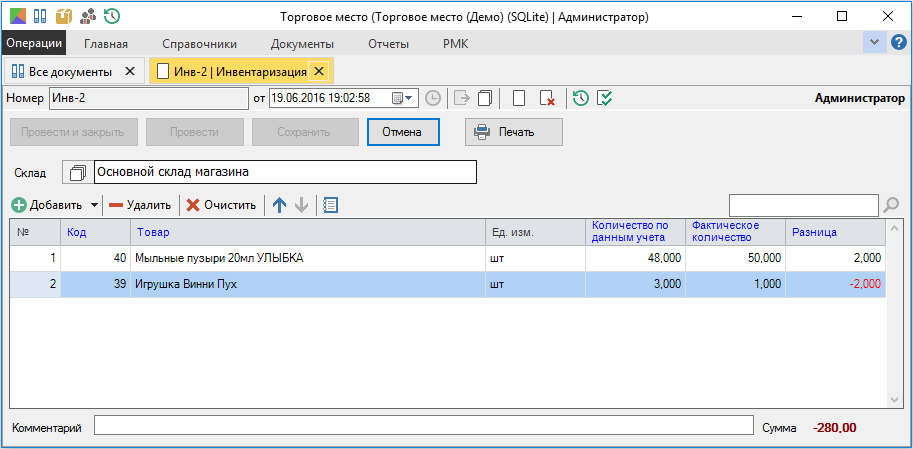Click the total sum -280,00

tap(834, 428)
